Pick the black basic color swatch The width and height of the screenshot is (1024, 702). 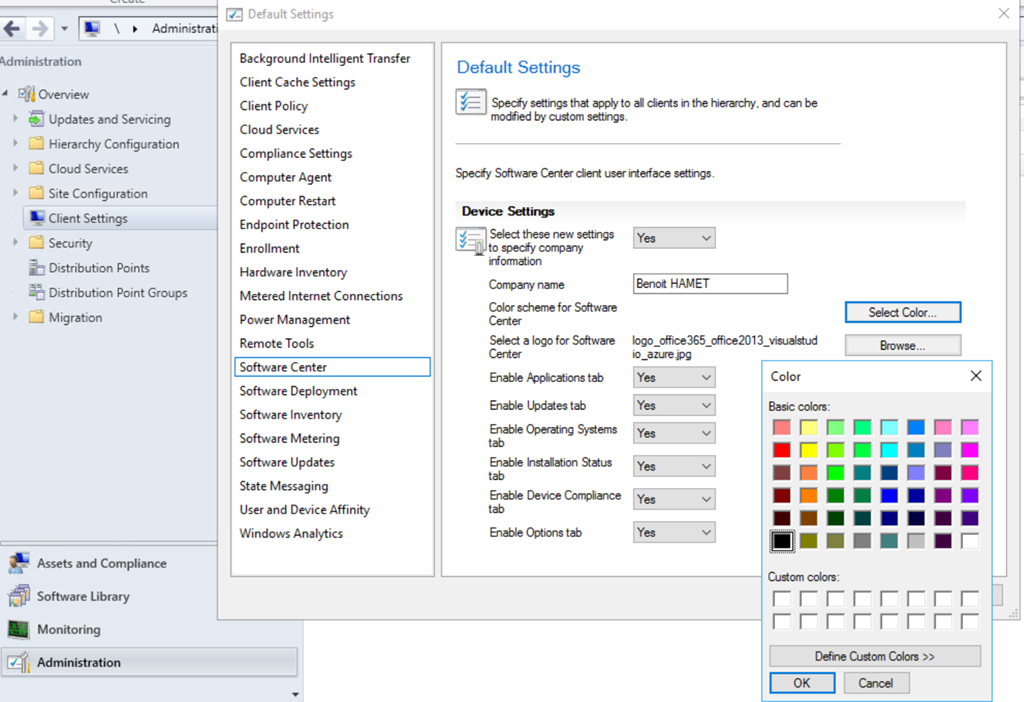click(782, 541)
